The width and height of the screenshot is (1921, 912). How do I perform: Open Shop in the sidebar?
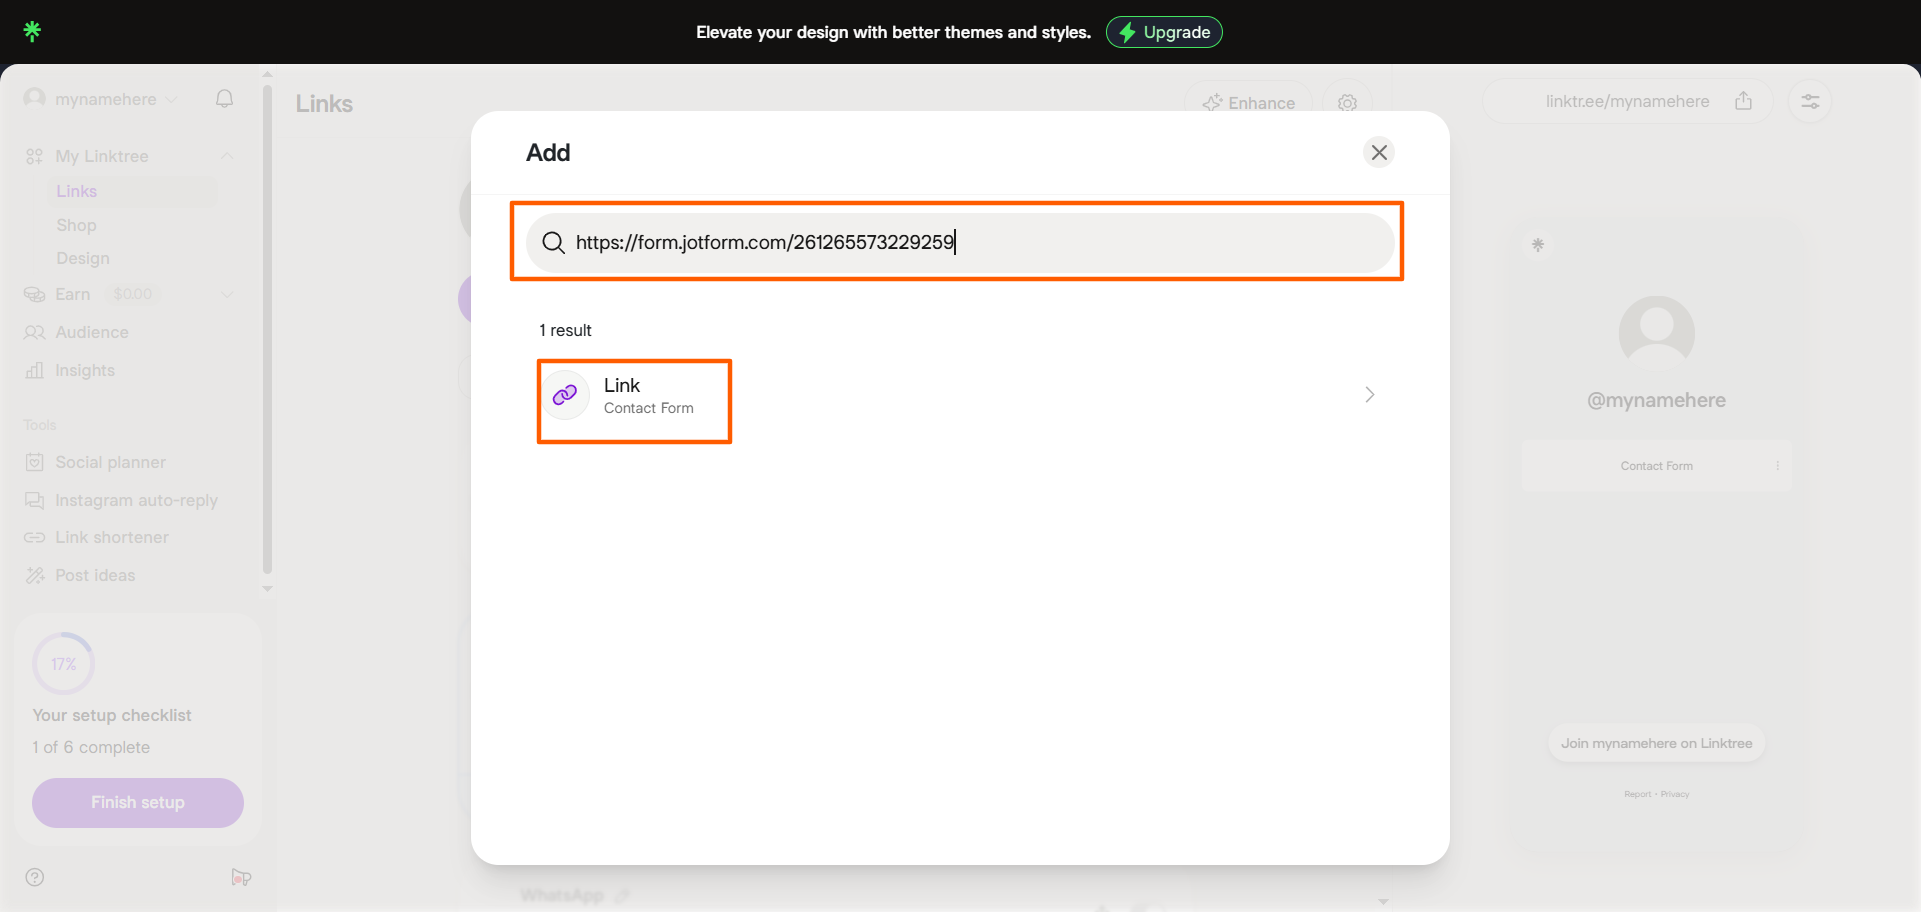[76, 225]
